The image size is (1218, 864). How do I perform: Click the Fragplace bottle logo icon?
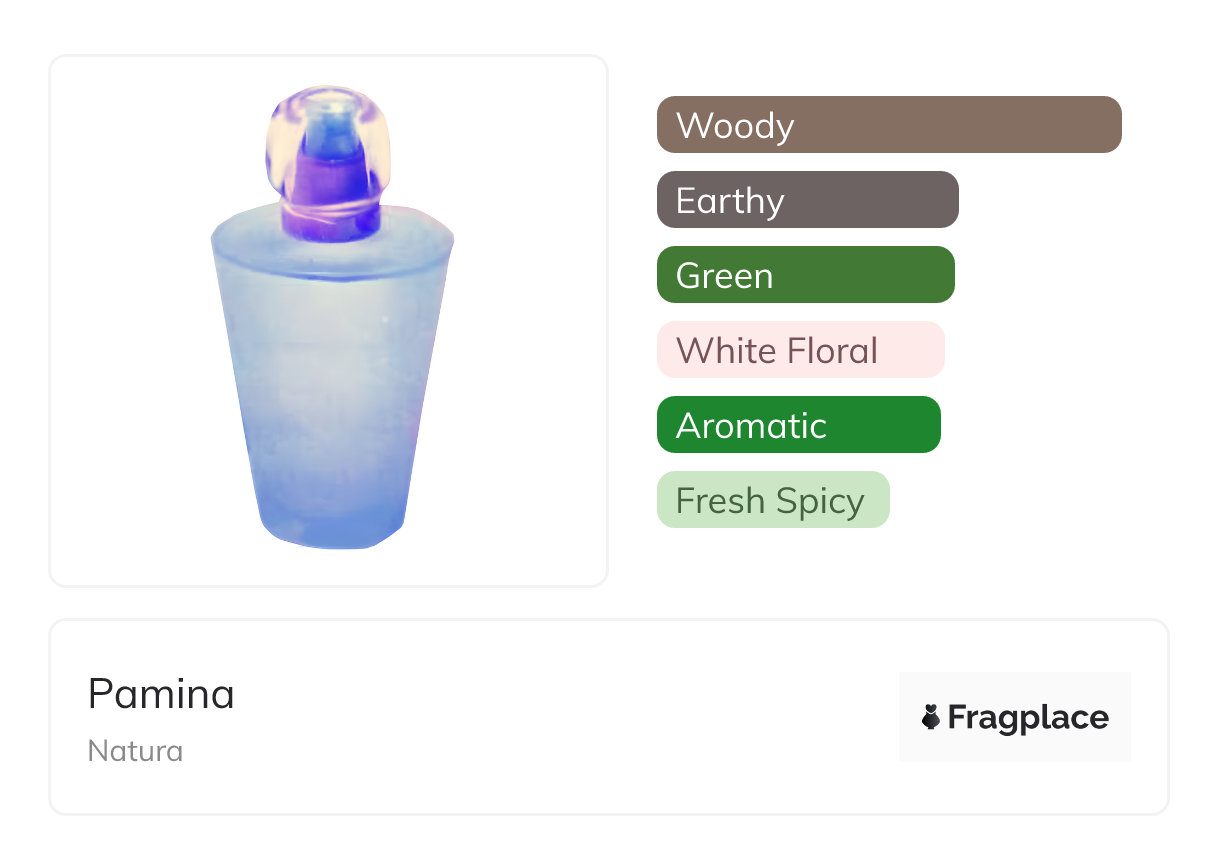pyautogui.click(x=931, y=717)
